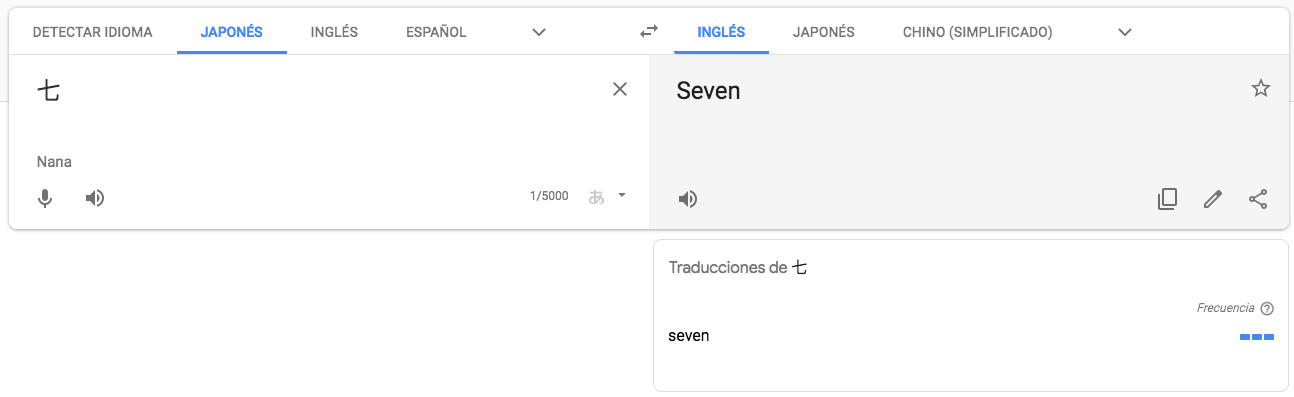Suggest an edit with pencil icon
1294x397 pixels.
1213,199
